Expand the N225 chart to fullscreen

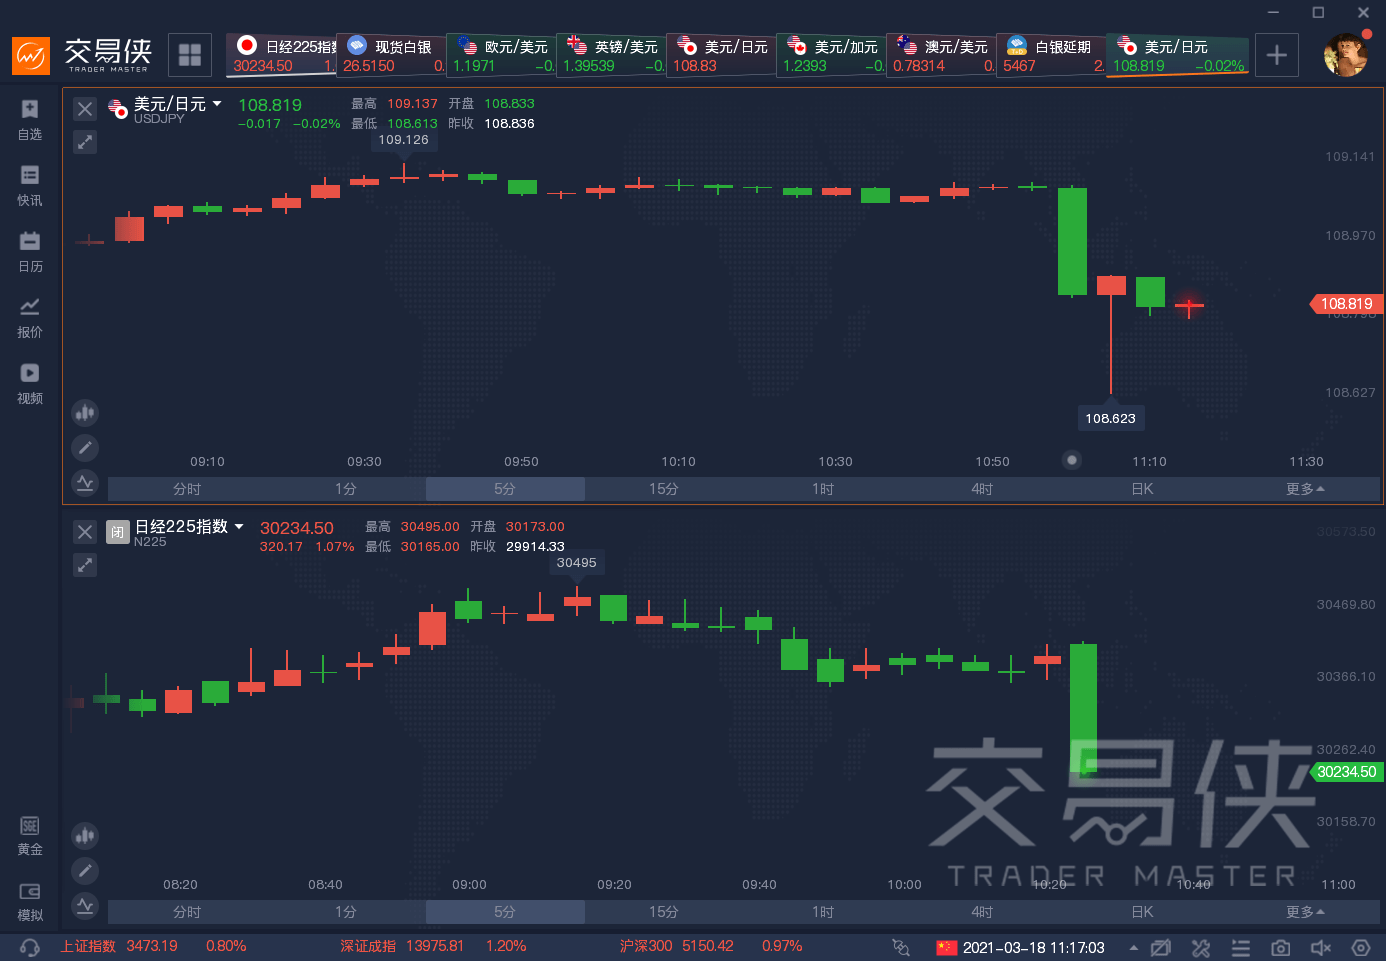(x=85, y=565)
